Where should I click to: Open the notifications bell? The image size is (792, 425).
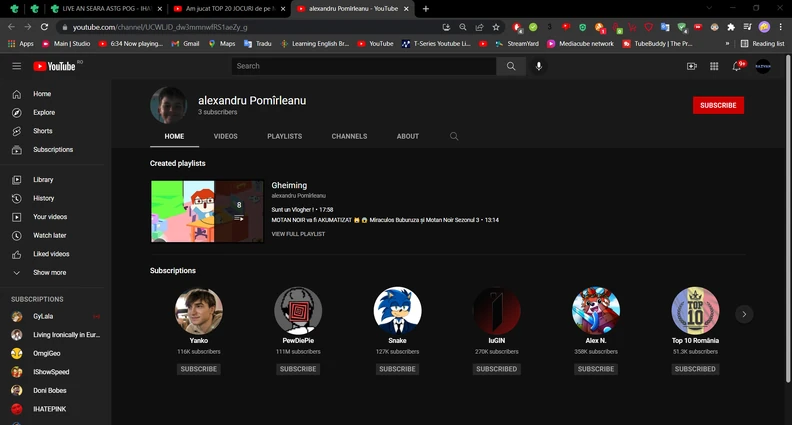pyautogui.click(x=737, y=66)
